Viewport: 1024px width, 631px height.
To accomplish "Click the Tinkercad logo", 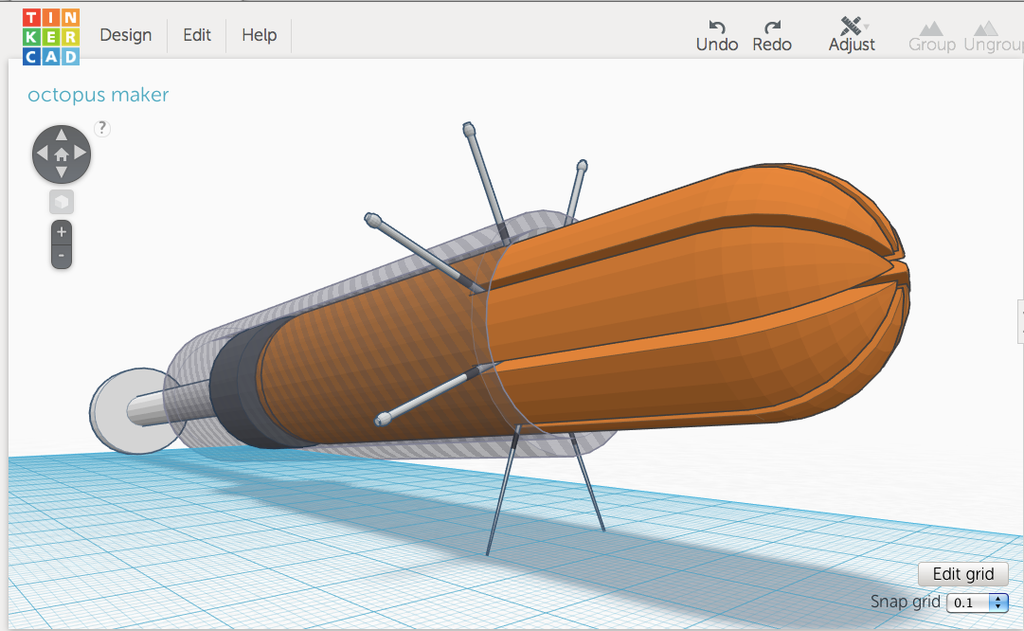I will point(51,36).
